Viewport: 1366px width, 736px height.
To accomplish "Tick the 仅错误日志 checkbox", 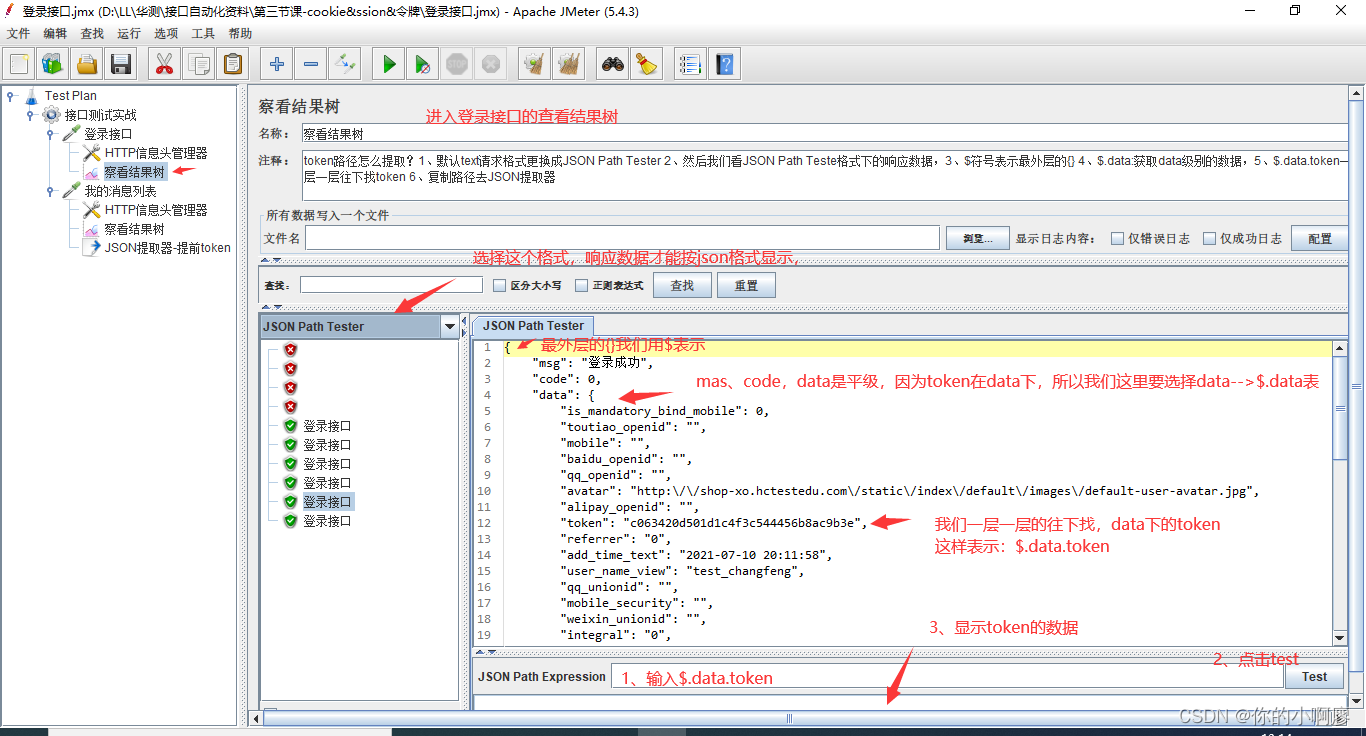I will pyautogui.click(x=1118, y=238).
